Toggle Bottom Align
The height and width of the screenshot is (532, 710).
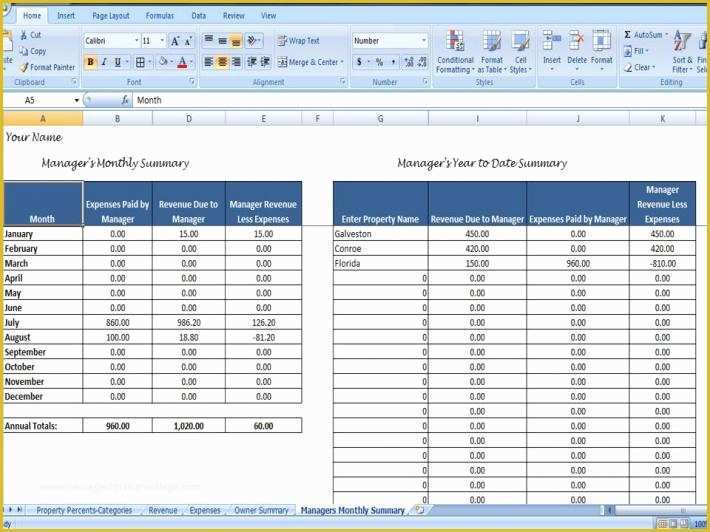coord(236,41)
